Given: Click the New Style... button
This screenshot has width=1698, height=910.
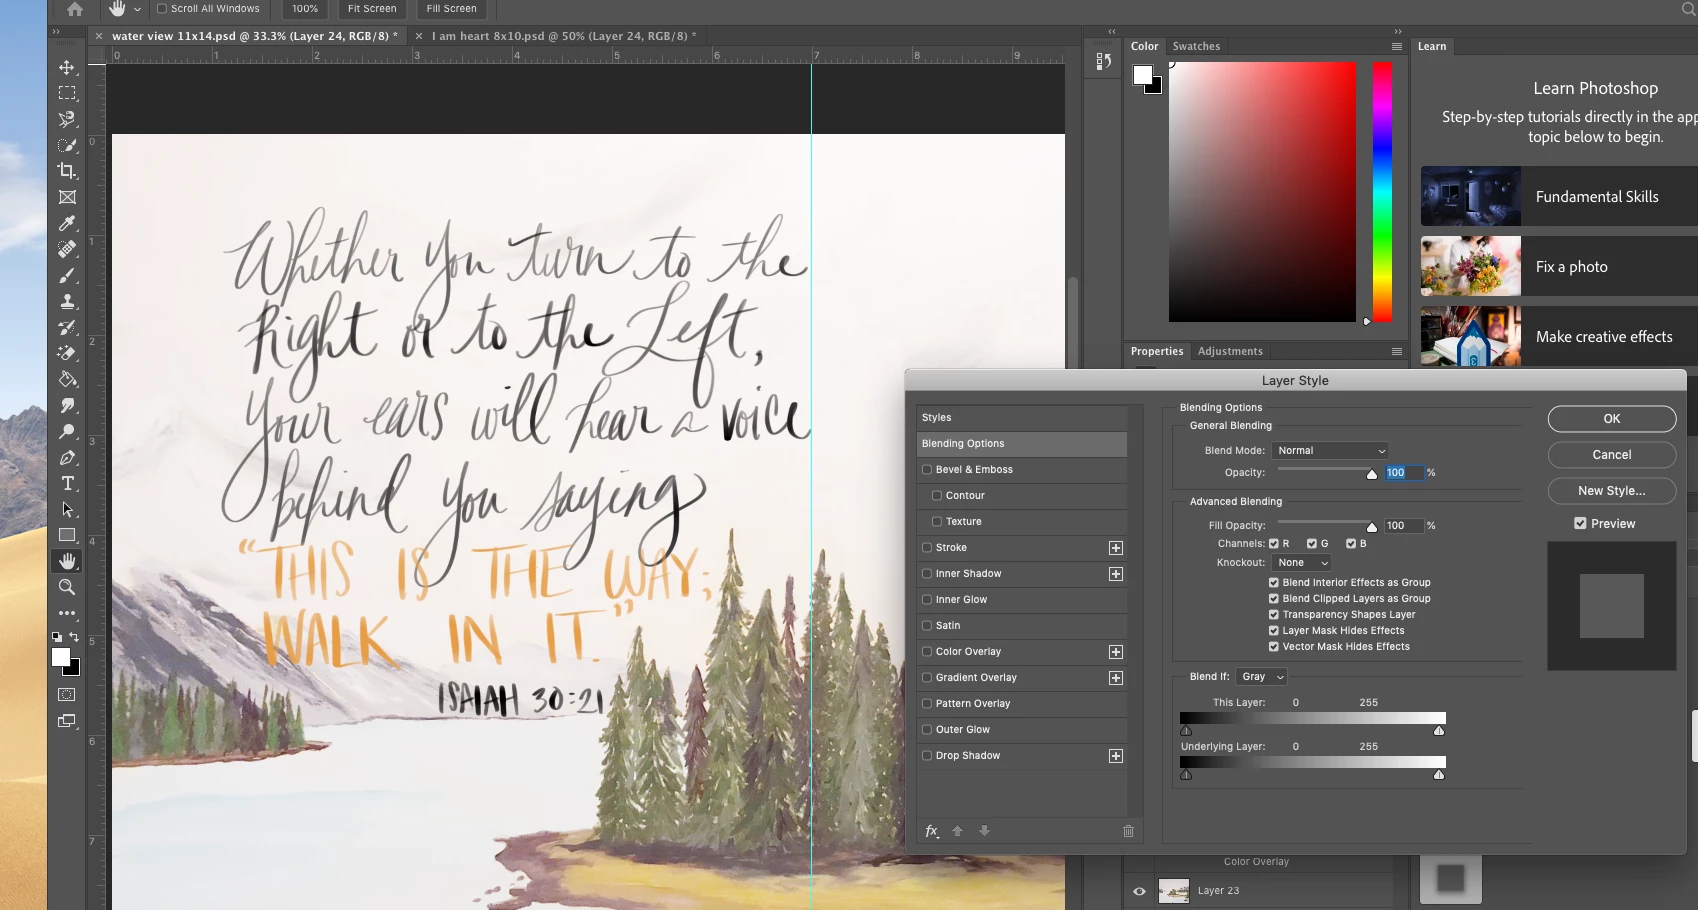Looking at the screenshot, I should point(1612,491).
